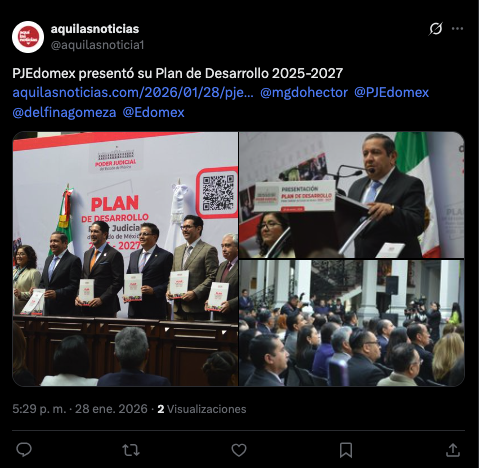This screenshot has width=479, height=468.
Task: Click the aquilasnoticias profile avatar
Action: pos(28,37)
